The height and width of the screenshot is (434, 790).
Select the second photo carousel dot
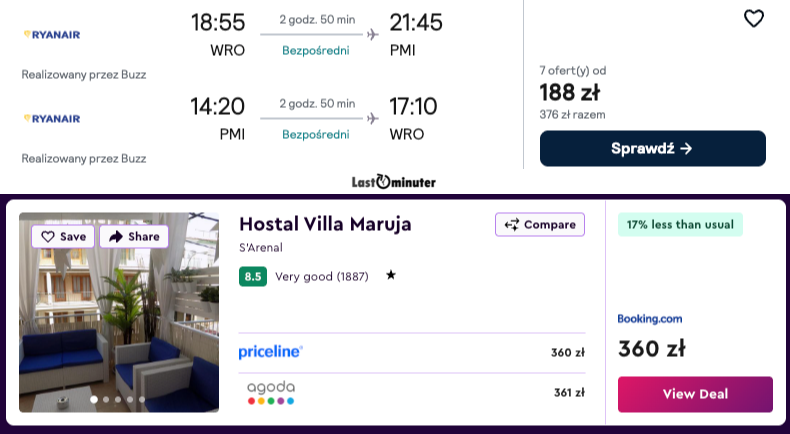pyautogui.click(x=106, y=399)
